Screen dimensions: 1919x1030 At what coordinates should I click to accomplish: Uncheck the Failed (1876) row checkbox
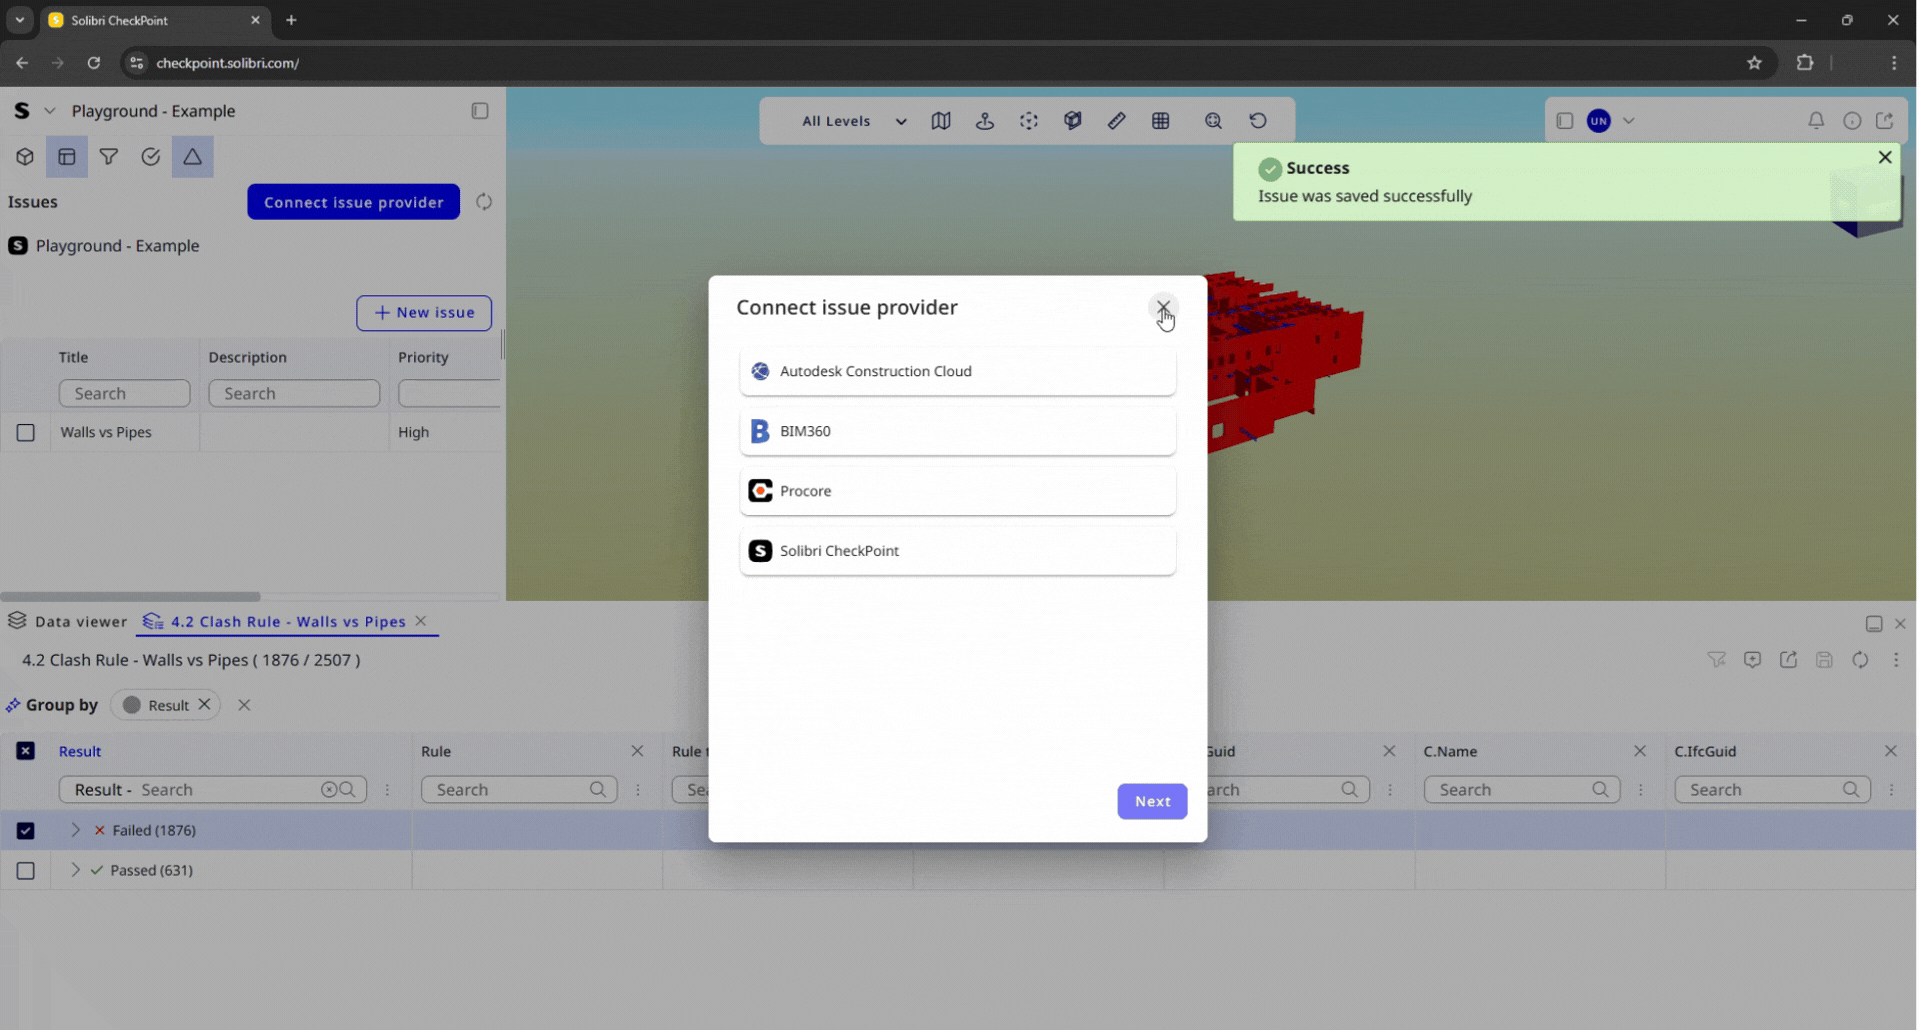coord(26,831)
